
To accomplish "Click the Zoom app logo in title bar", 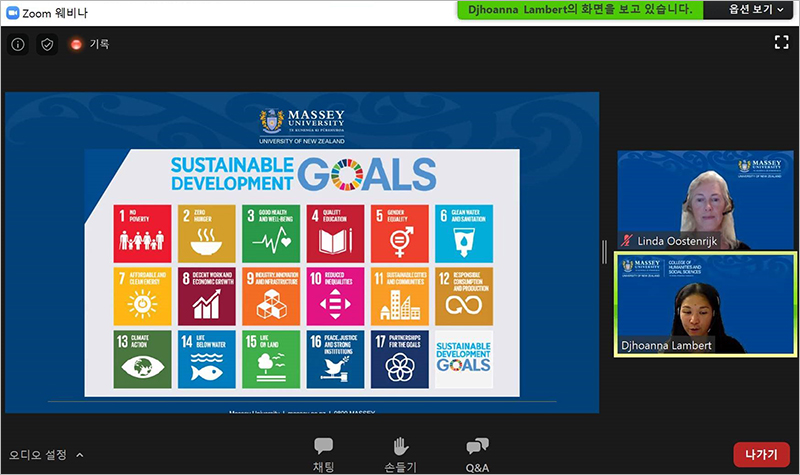I will (x=12, y=13).
